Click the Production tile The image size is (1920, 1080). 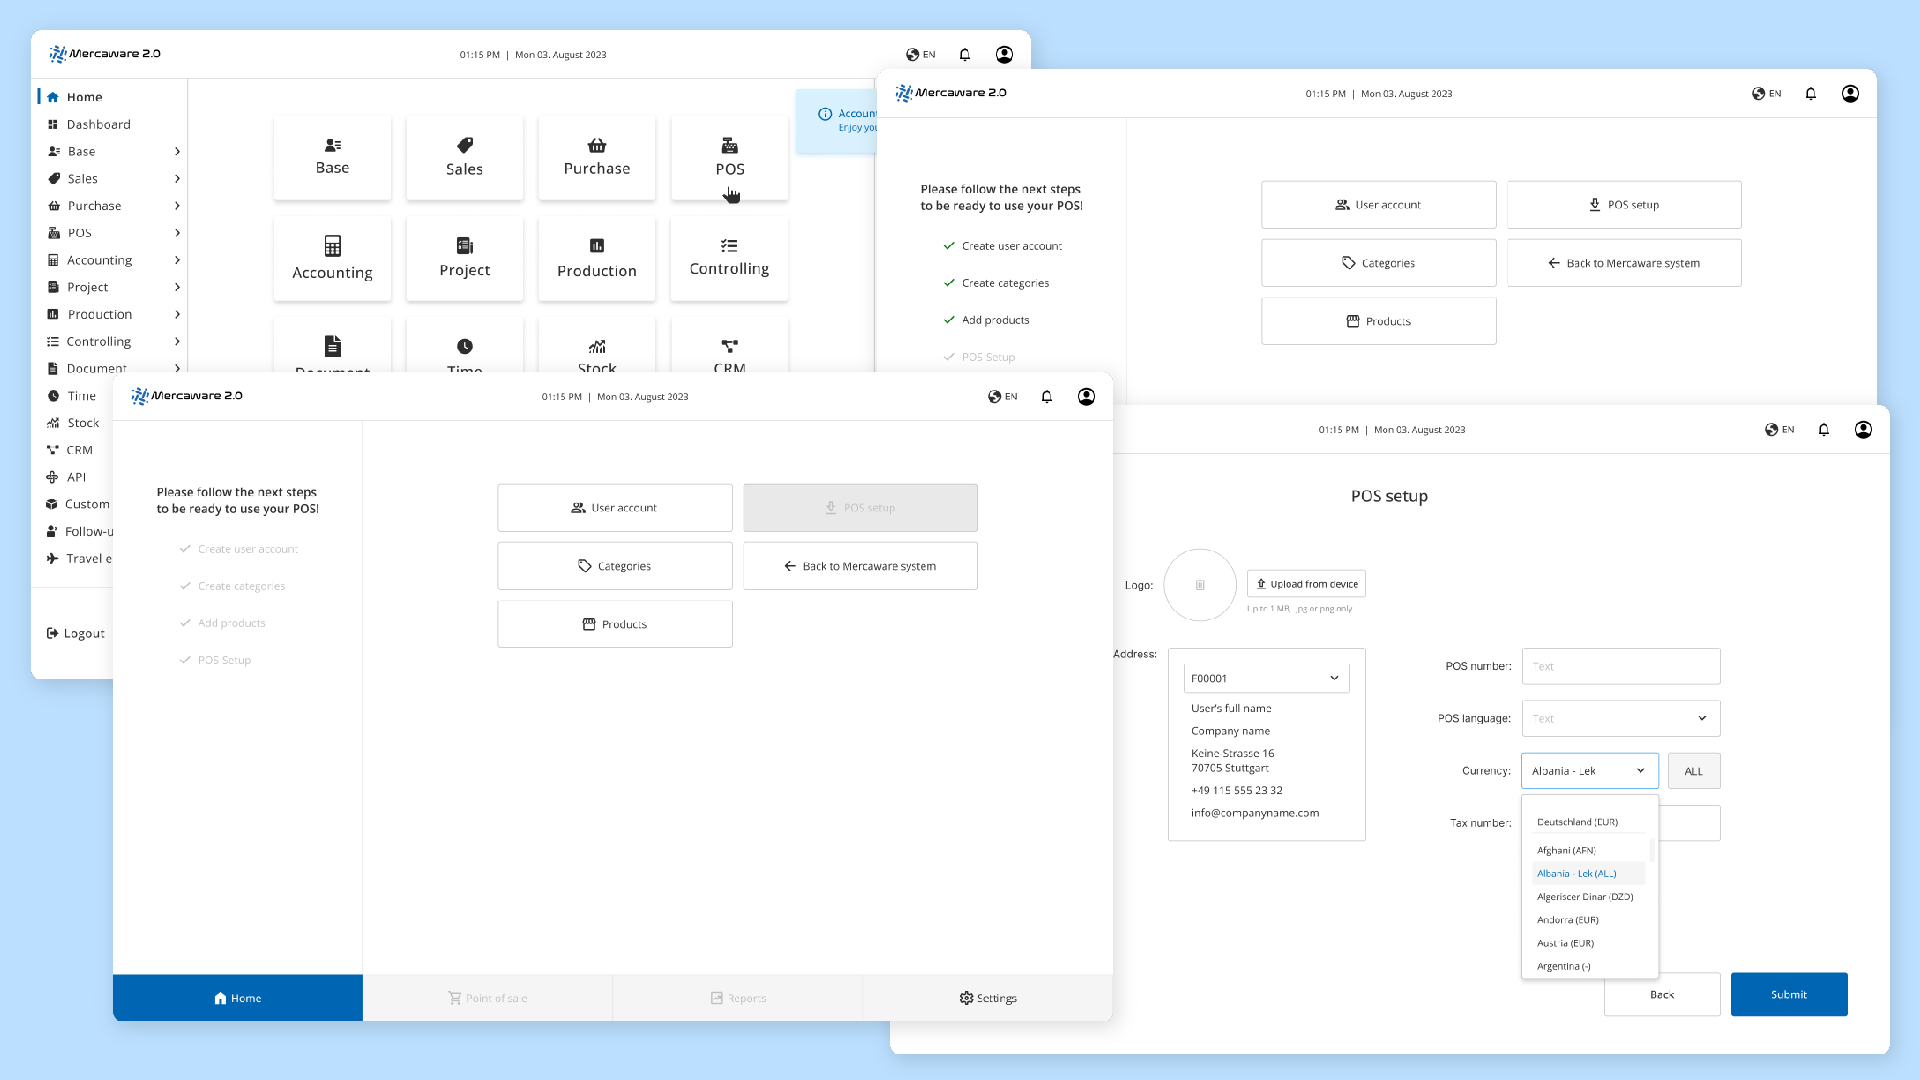pyautogui.click(x=596, y=258)
